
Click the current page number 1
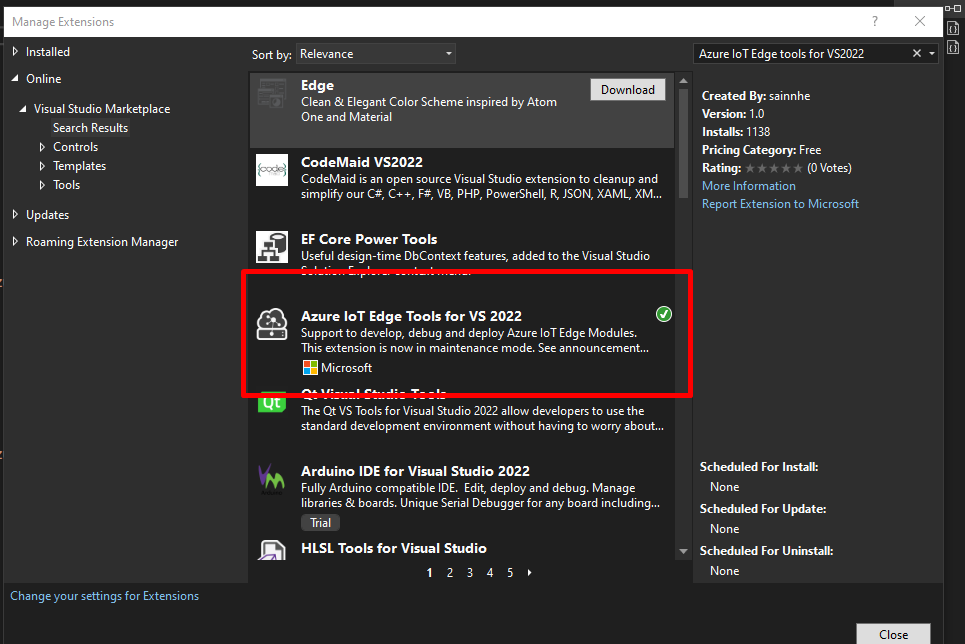point(430,573)
